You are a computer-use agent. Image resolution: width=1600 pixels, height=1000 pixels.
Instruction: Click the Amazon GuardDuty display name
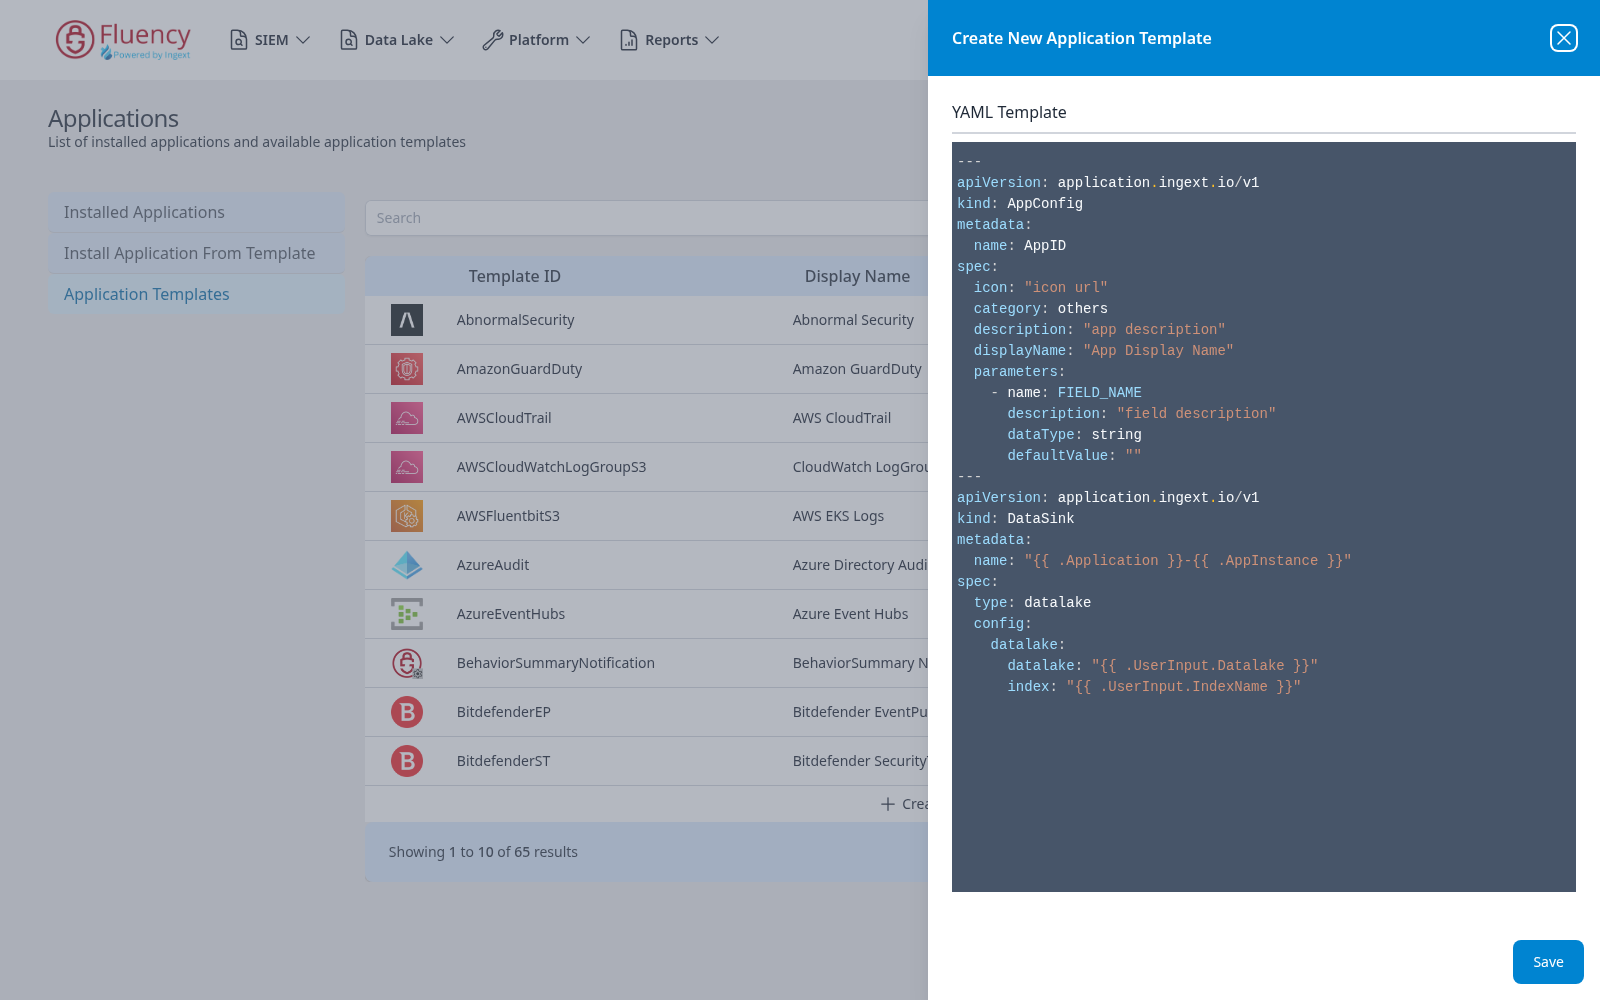857,369
